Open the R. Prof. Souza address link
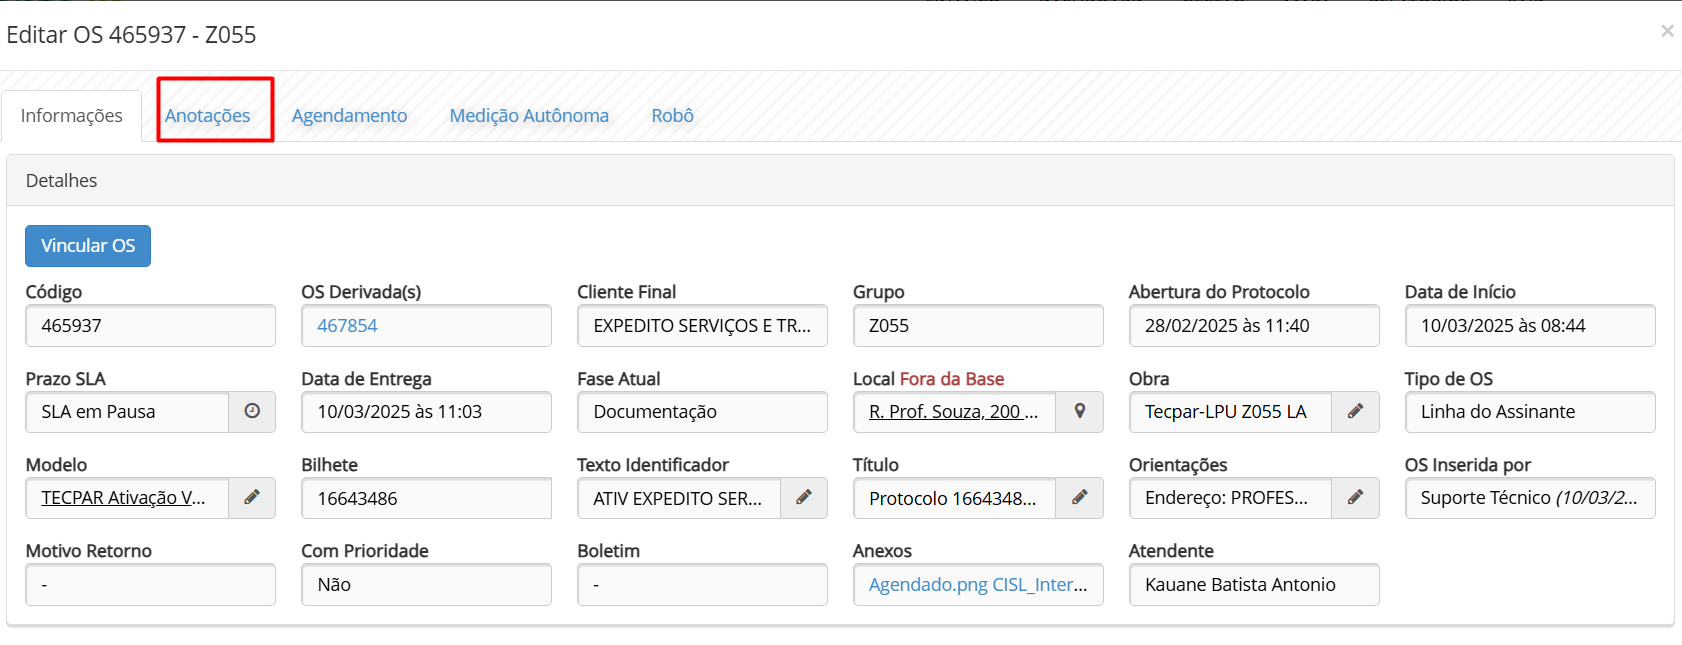 [953, 411]
